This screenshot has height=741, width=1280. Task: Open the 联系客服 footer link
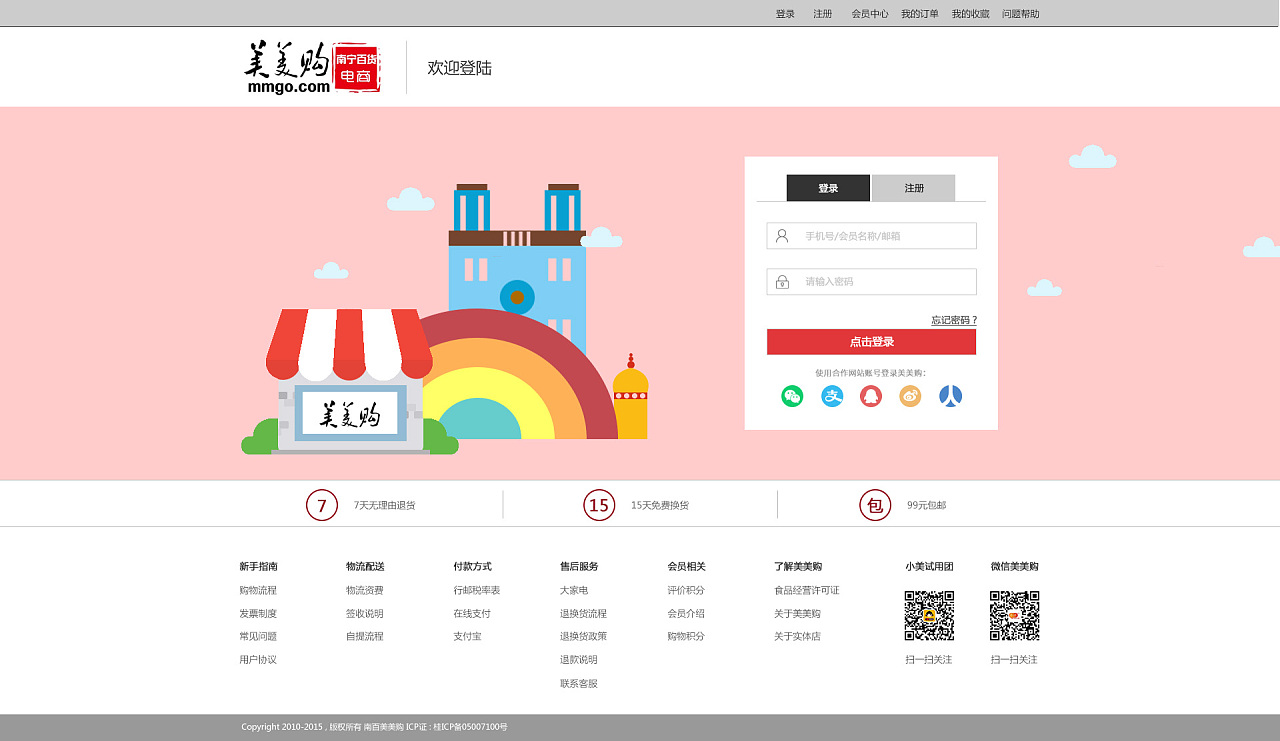coord(578,683)
